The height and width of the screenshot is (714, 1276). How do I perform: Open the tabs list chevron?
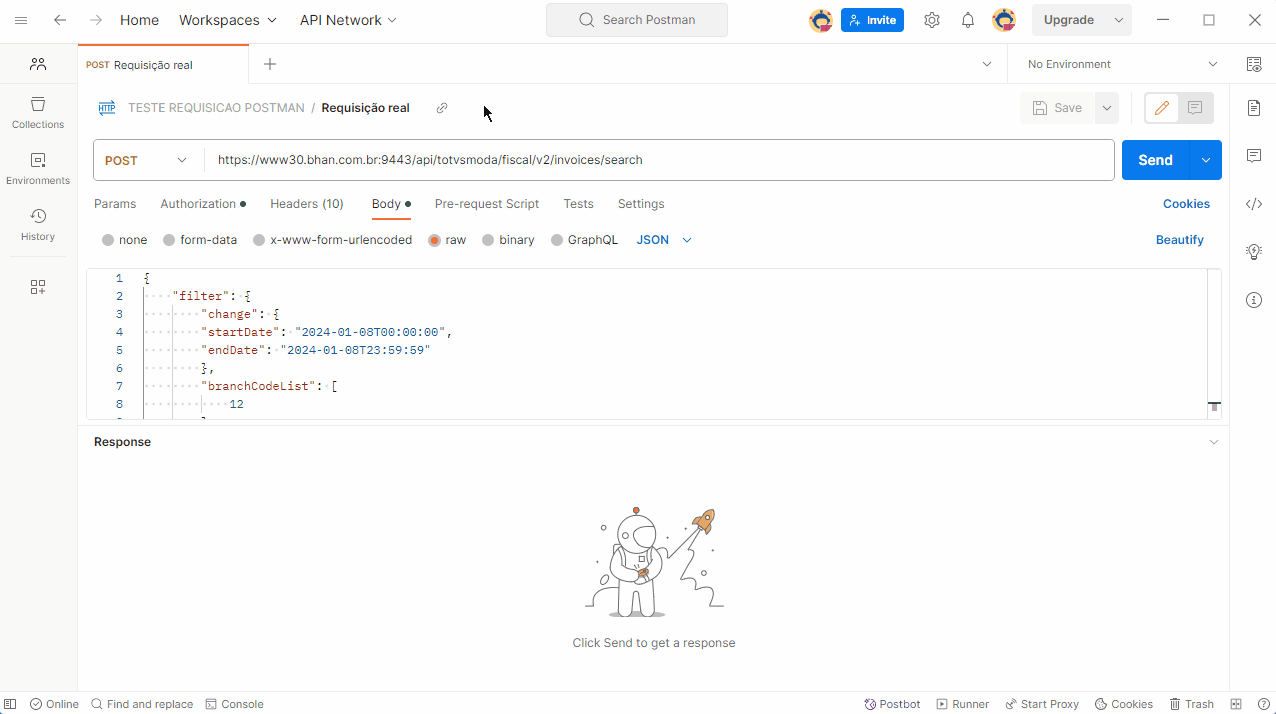[987, 64]
